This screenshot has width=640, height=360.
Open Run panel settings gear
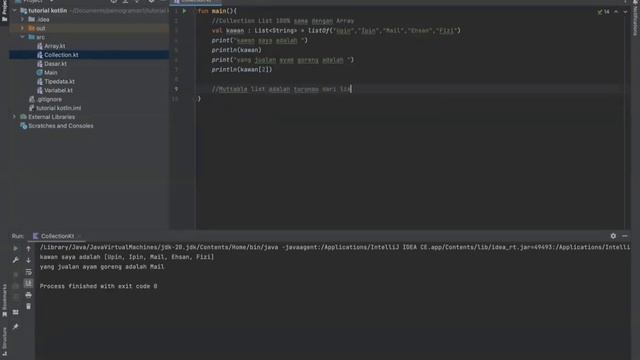pyautogui.click(x=613, y=236)
